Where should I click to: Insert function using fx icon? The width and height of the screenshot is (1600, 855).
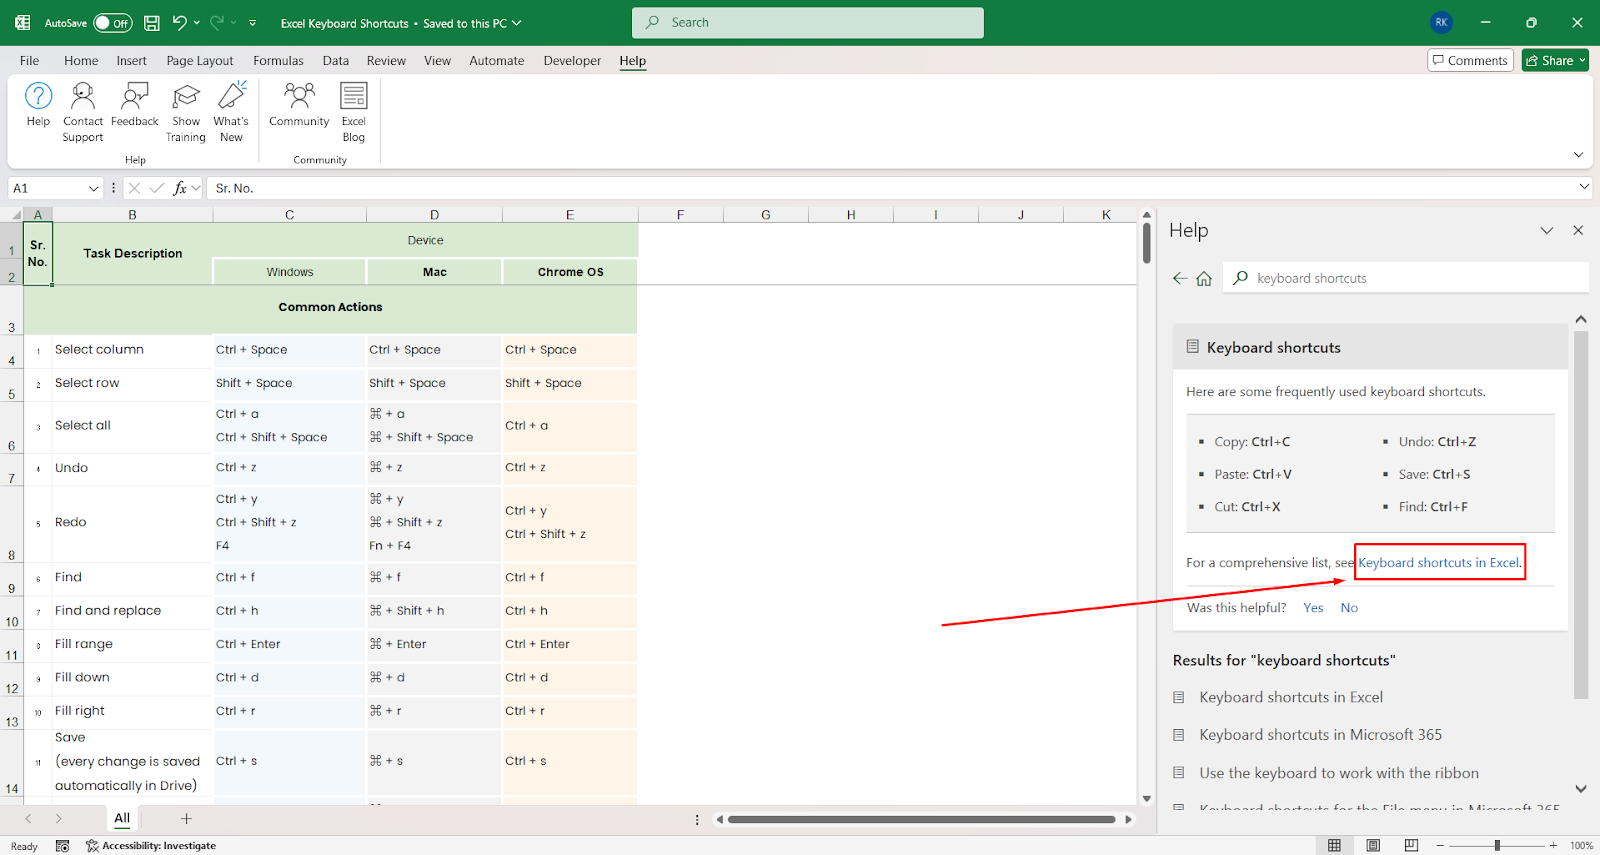[x=180, y=188]
